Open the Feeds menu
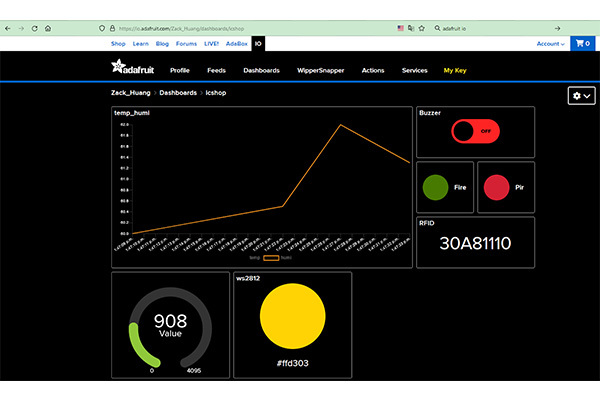600x400 pixels. click(x=216, y=71)
